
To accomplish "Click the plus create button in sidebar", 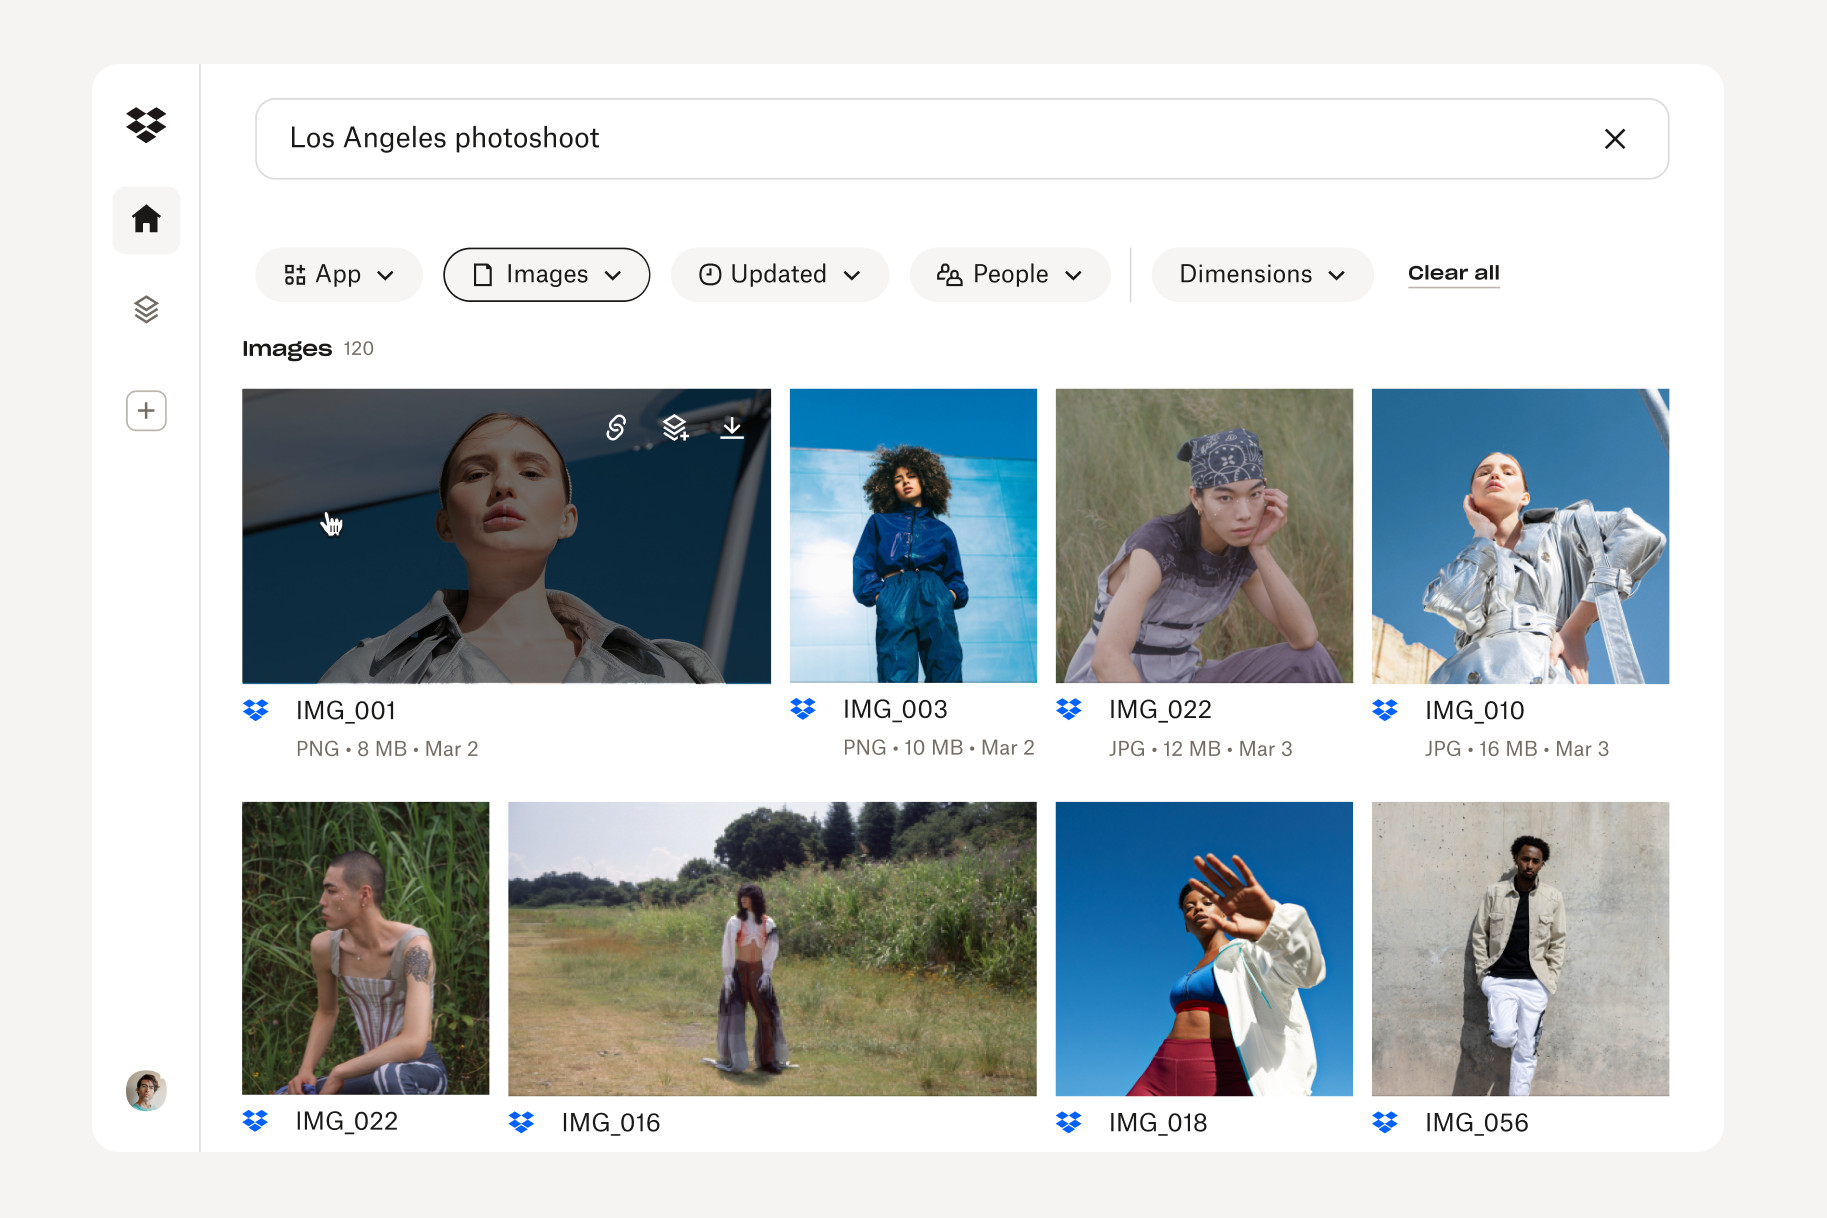I will tap(146, 411).
